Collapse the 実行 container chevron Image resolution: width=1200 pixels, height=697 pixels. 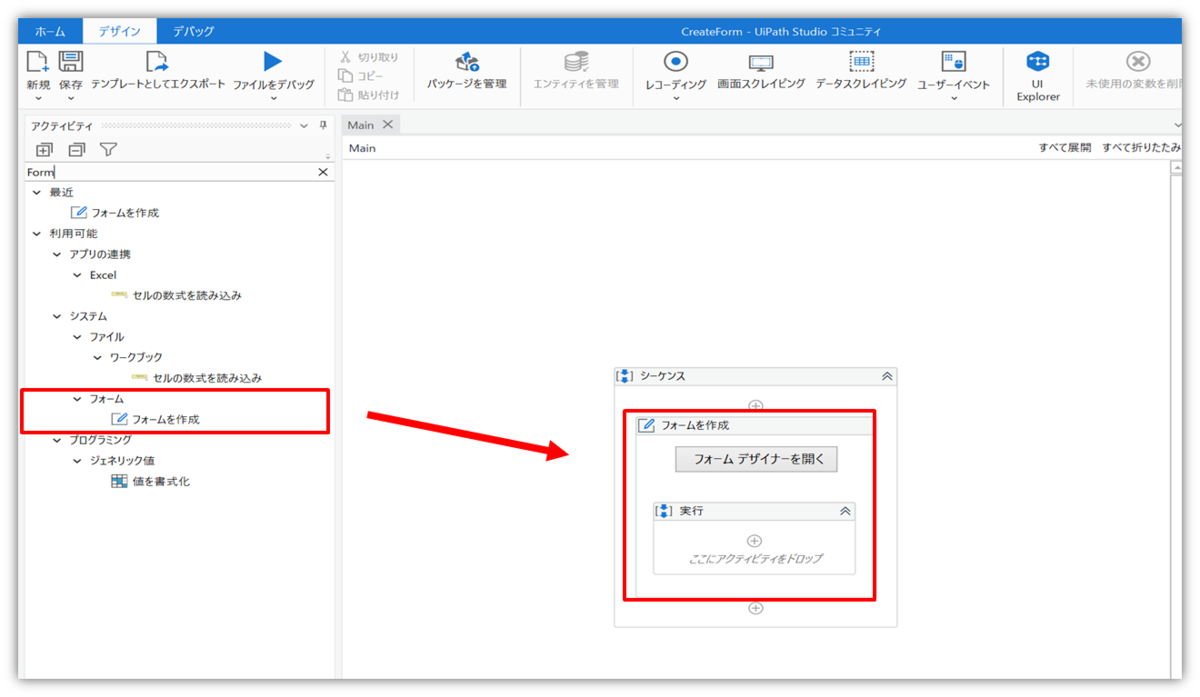click(845, 511)
